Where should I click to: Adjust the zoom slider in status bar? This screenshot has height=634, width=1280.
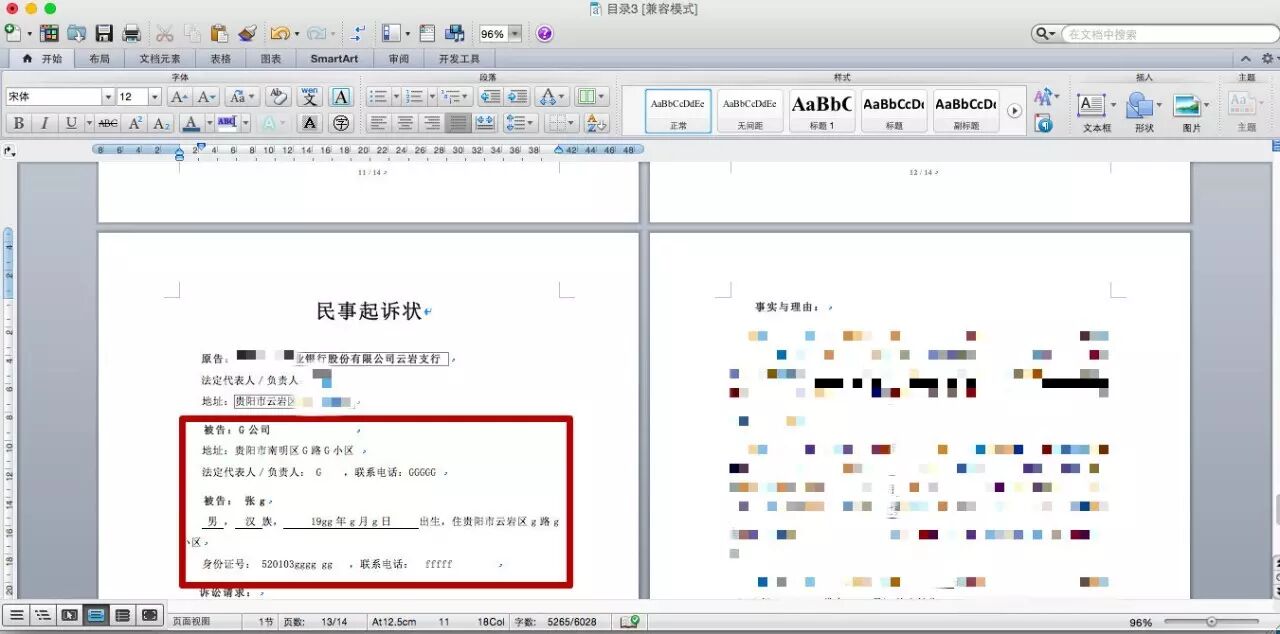(1211, 622)
